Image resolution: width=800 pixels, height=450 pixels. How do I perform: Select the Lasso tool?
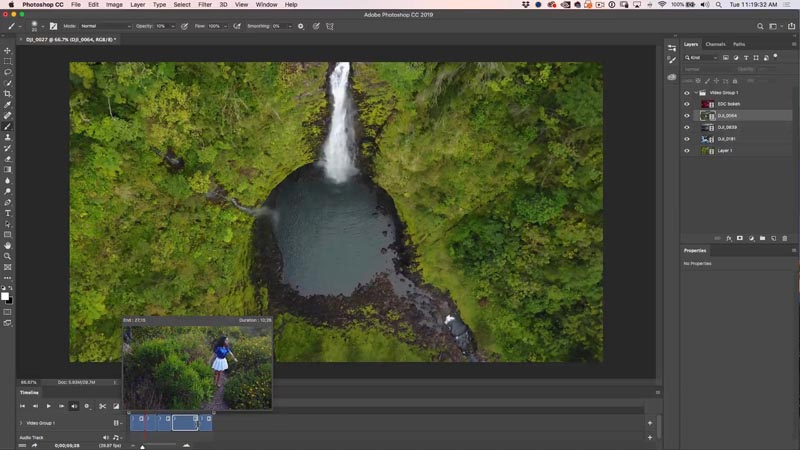point(7,72)
